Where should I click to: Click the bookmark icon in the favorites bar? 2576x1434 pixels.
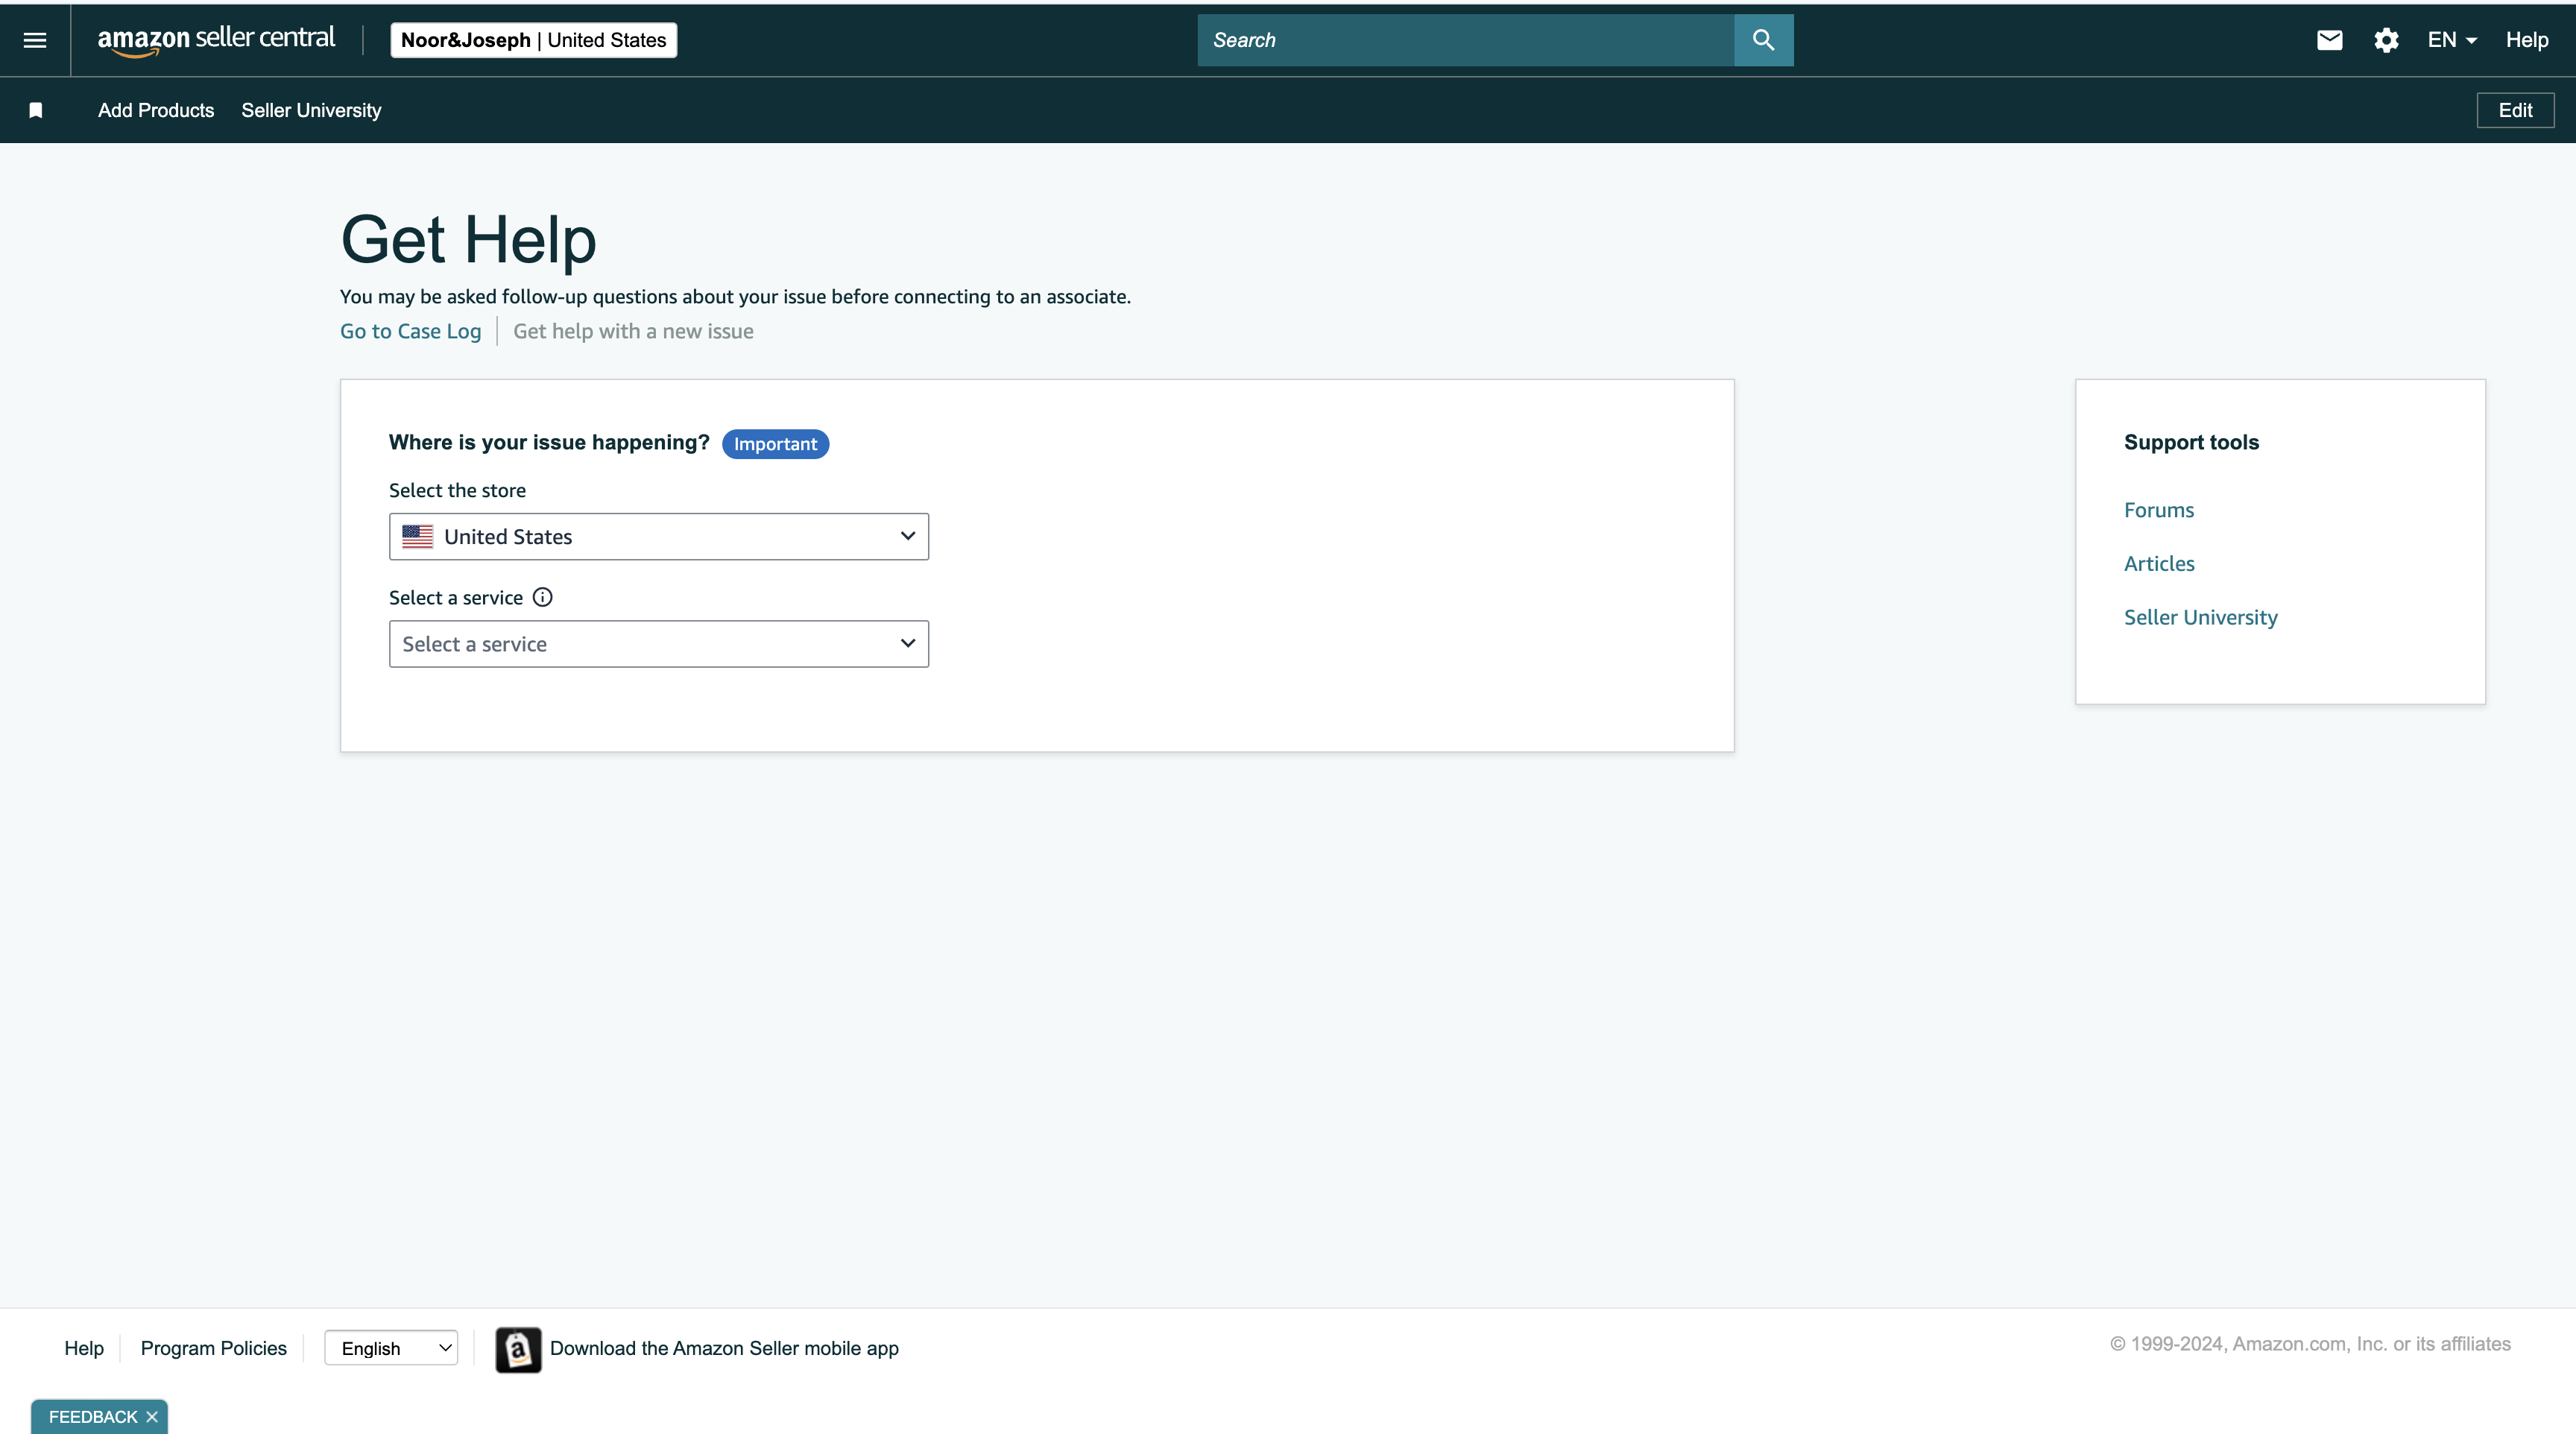36,110
